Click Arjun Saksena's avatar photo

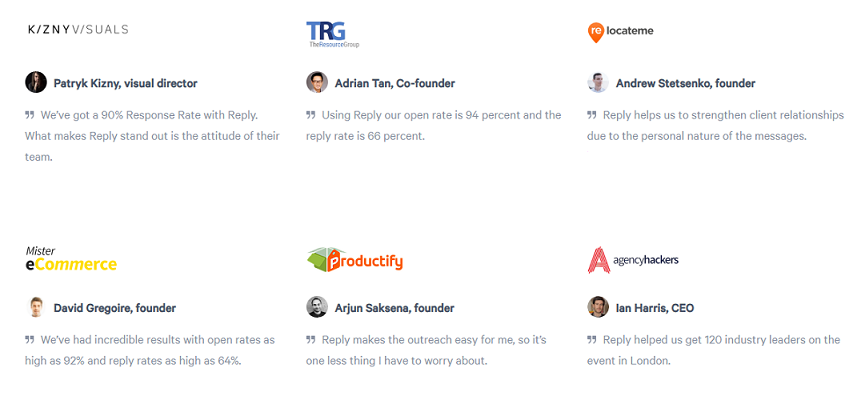317,308
